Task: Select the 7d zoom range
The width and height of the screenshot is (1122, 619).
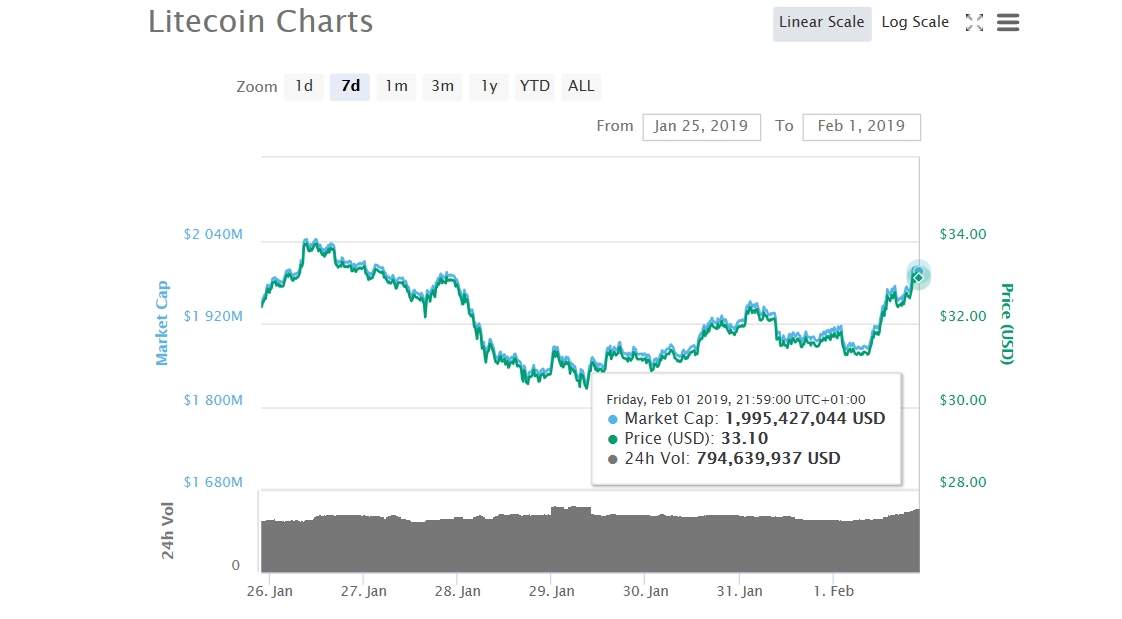Action: click(350, 87)
